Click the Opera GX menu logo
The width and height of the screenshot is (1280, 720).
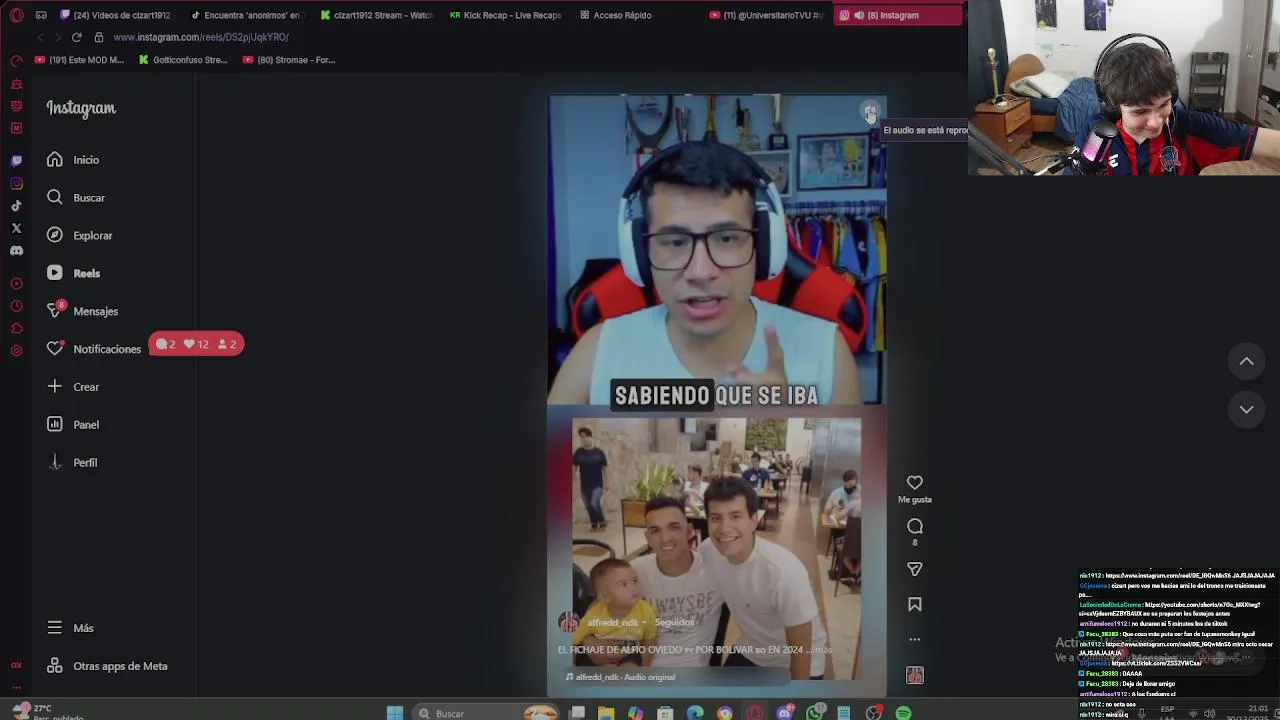[x=16, y=15]
